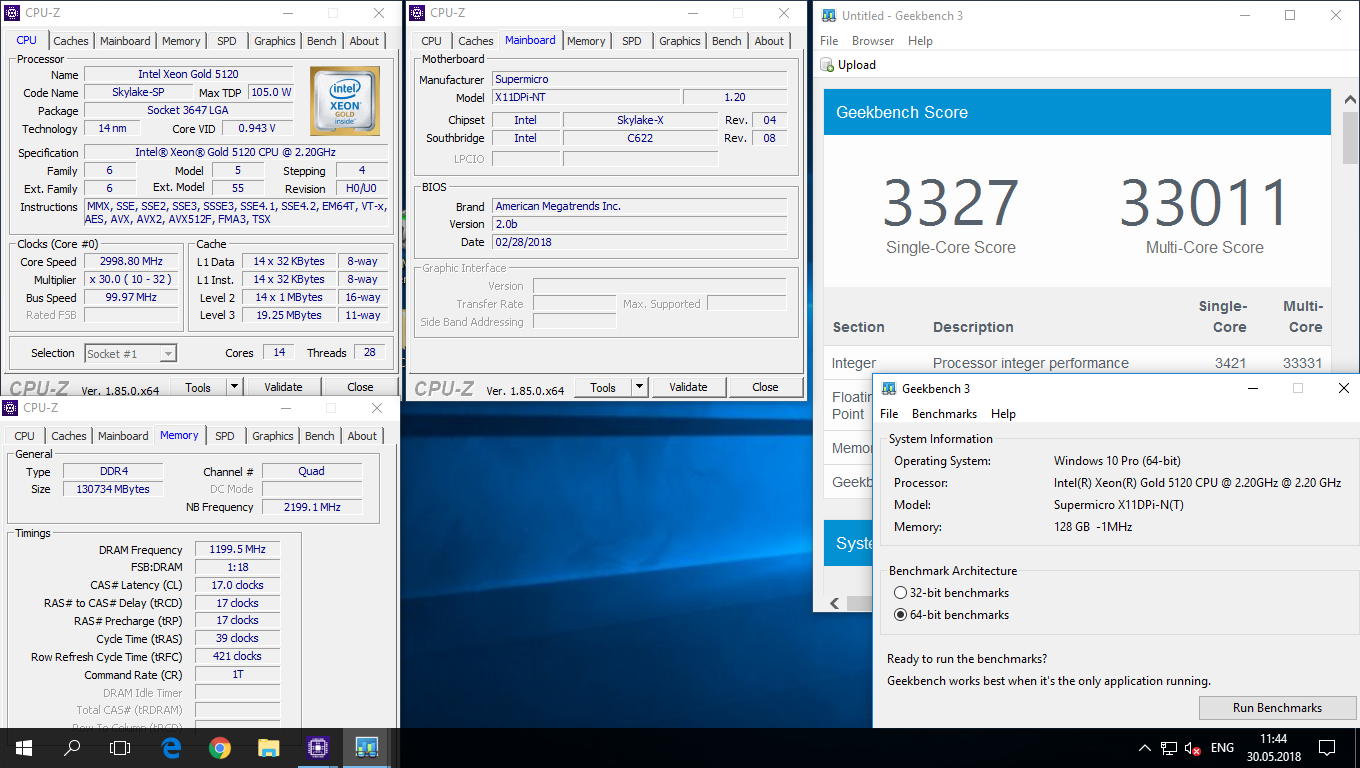
Task: Select 32-bit benchmarks radio button
Action: (x=900, y=593)
